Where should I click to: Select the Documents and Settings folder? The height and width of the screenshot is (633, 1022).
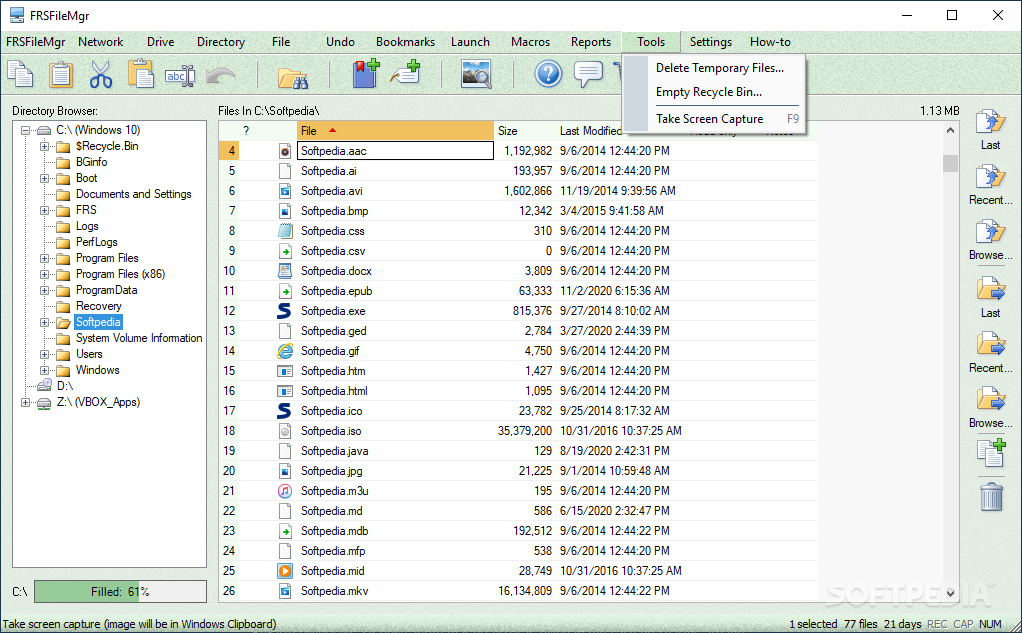pos(134,194)
